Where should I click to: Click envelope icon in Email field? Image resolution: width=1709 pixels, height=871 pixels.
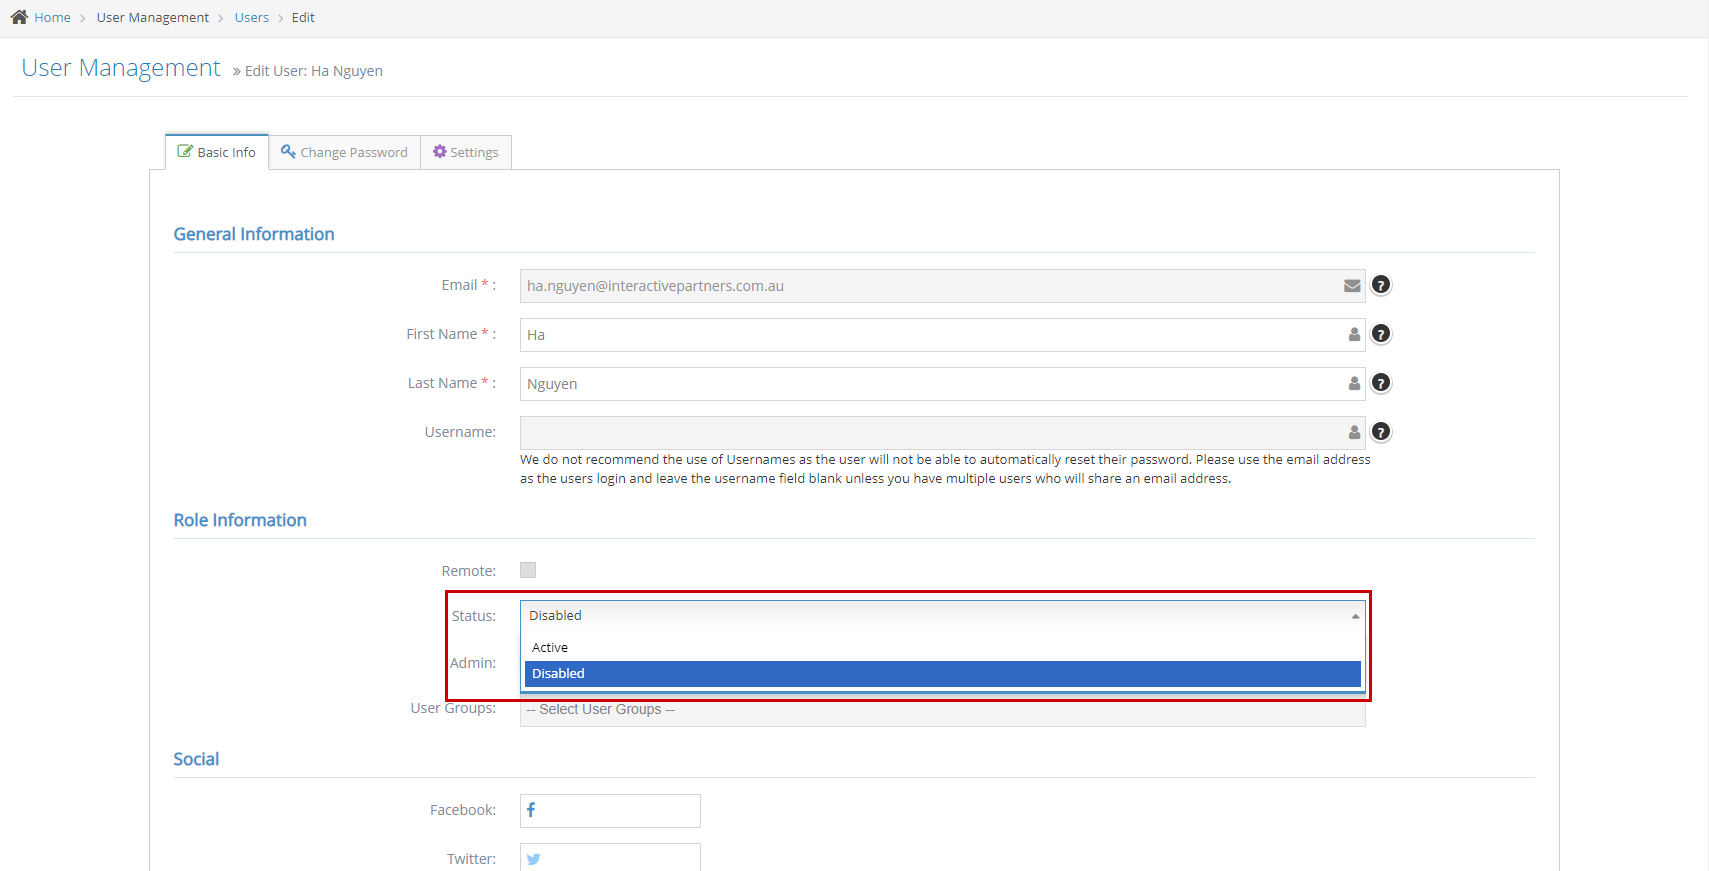tap(1352, 286)
